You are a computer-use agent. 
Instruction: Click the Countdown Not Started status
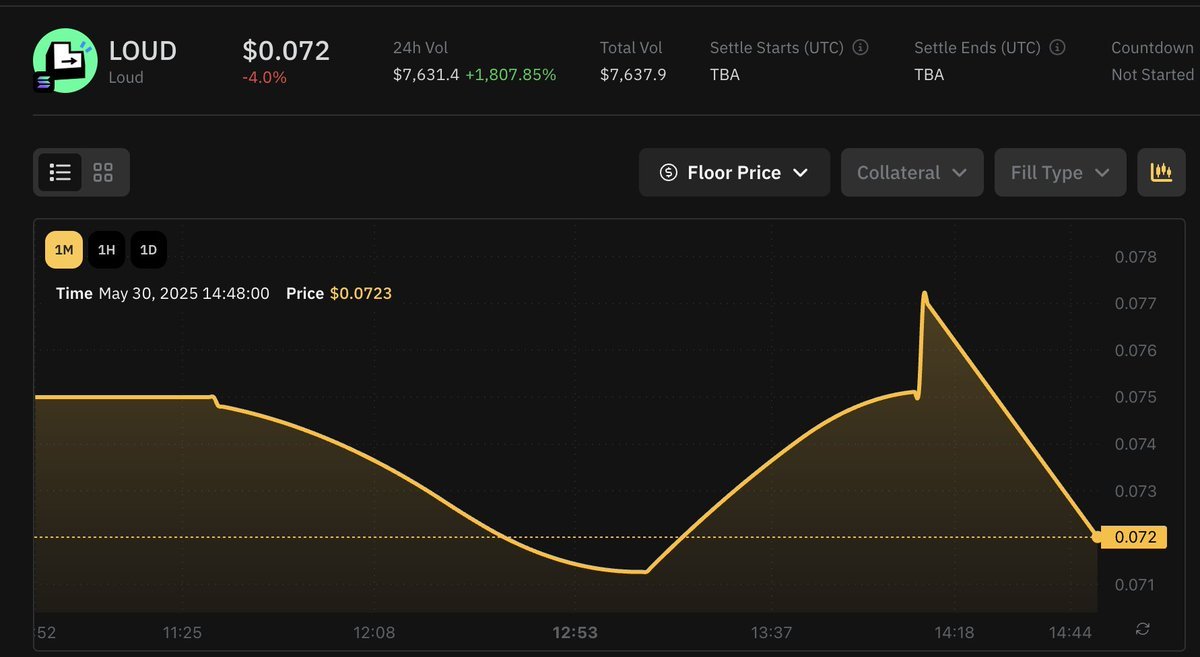pos(1152,60)
